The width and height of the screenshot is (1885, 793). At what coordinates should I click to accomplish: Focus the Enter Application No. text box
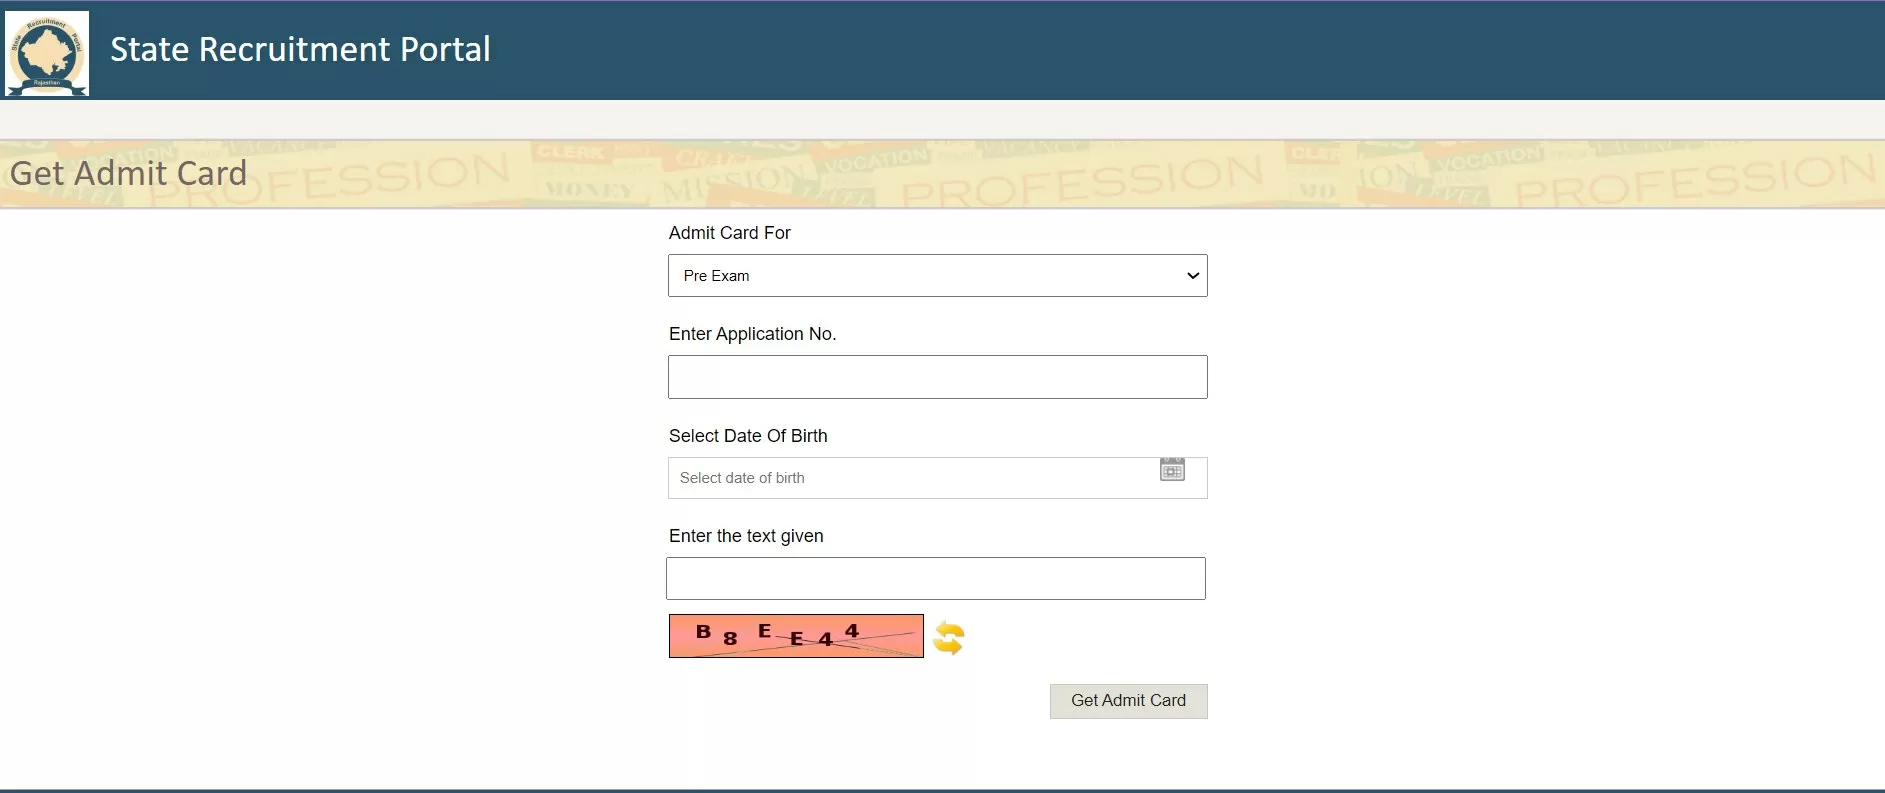pos(937,377)
